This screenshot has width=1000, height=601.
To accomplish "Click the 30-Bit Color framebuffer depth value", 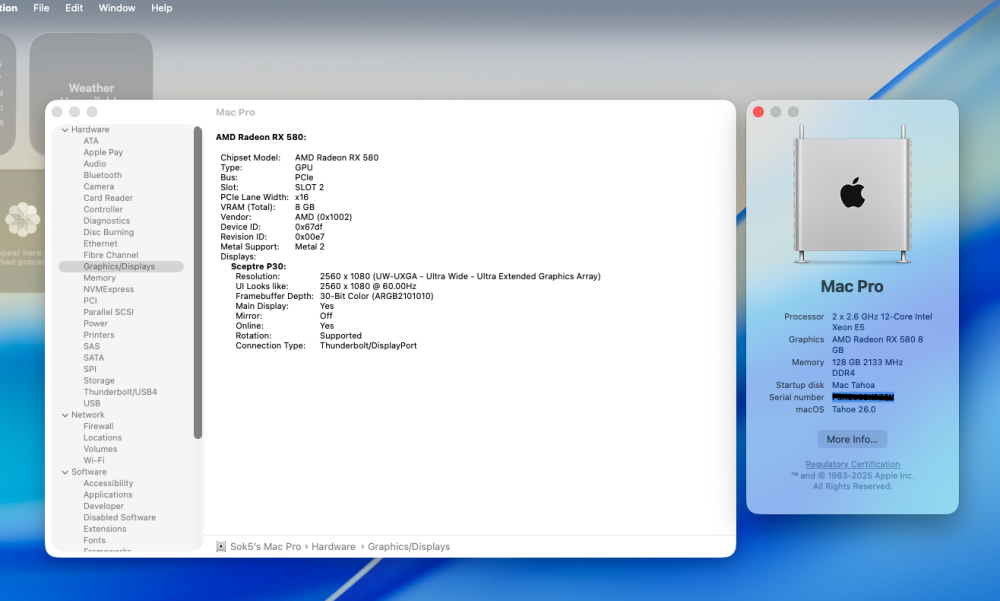I will click(x=376, y=296).
